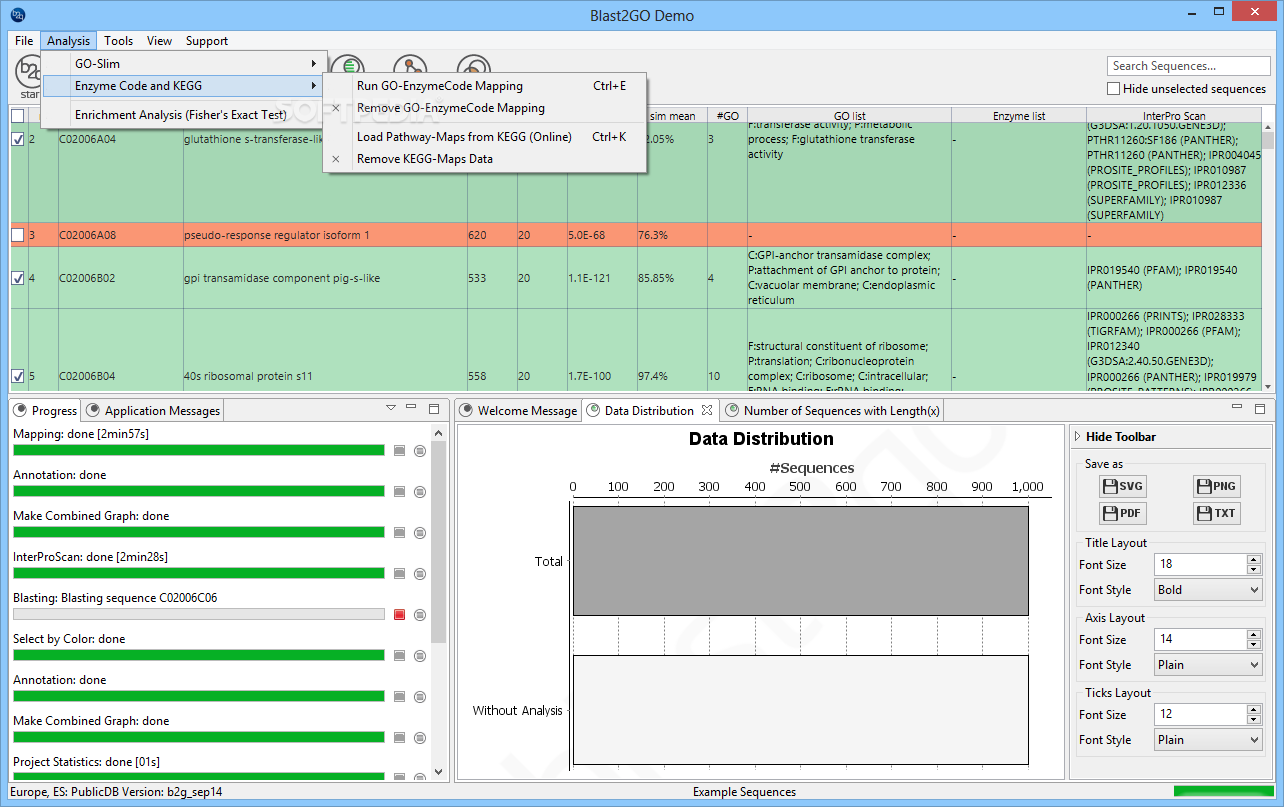Collapse the Hide Toolbar expander
1284x807 pixels.
coord(1078,437)
